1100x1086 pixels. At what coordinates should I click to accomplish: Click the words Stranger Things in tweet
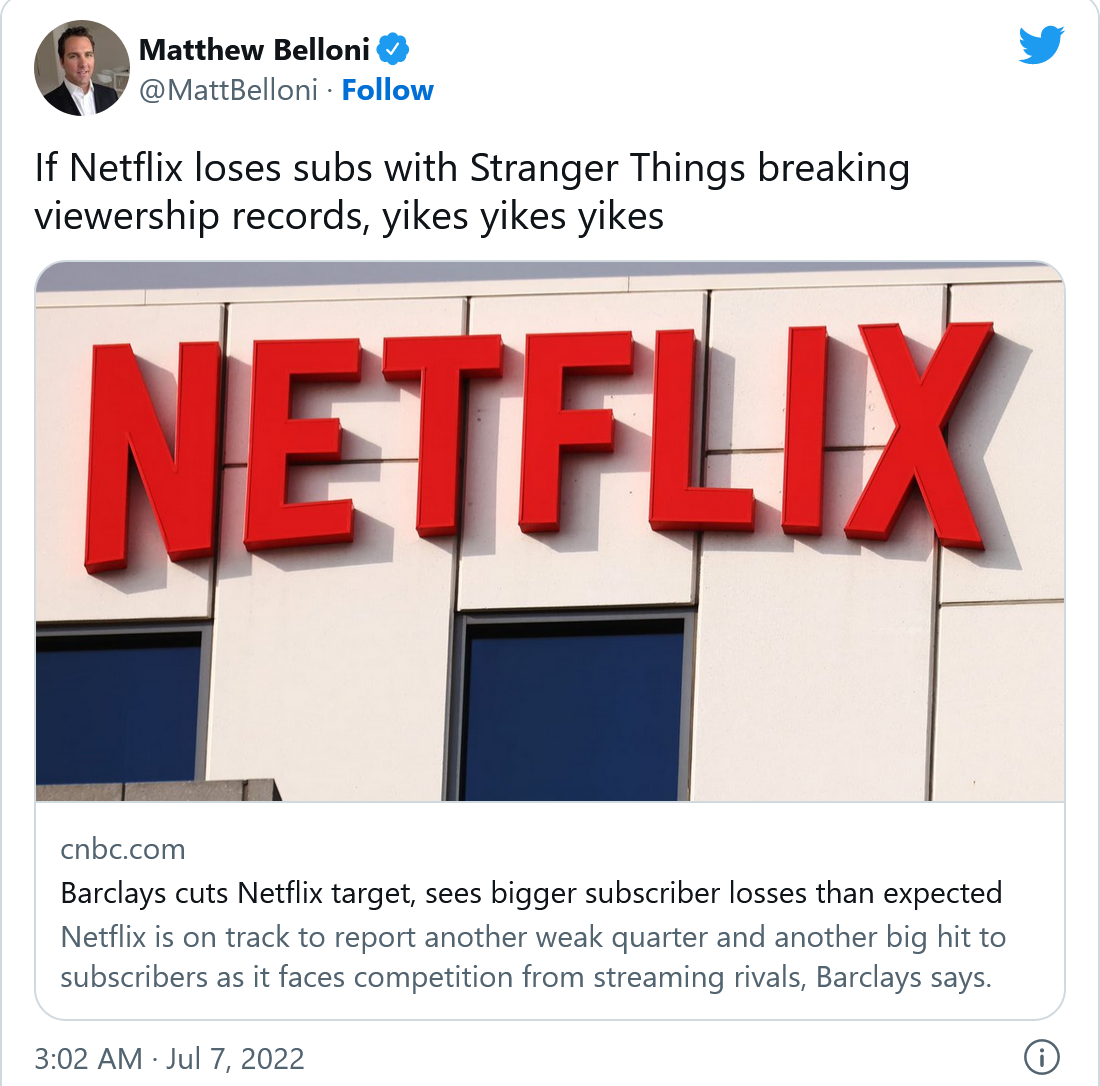(607, 168)
